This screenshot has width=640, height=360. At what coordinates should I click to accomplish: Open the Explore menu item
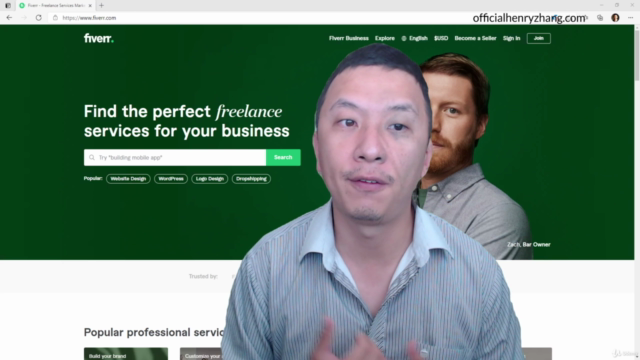385,38
